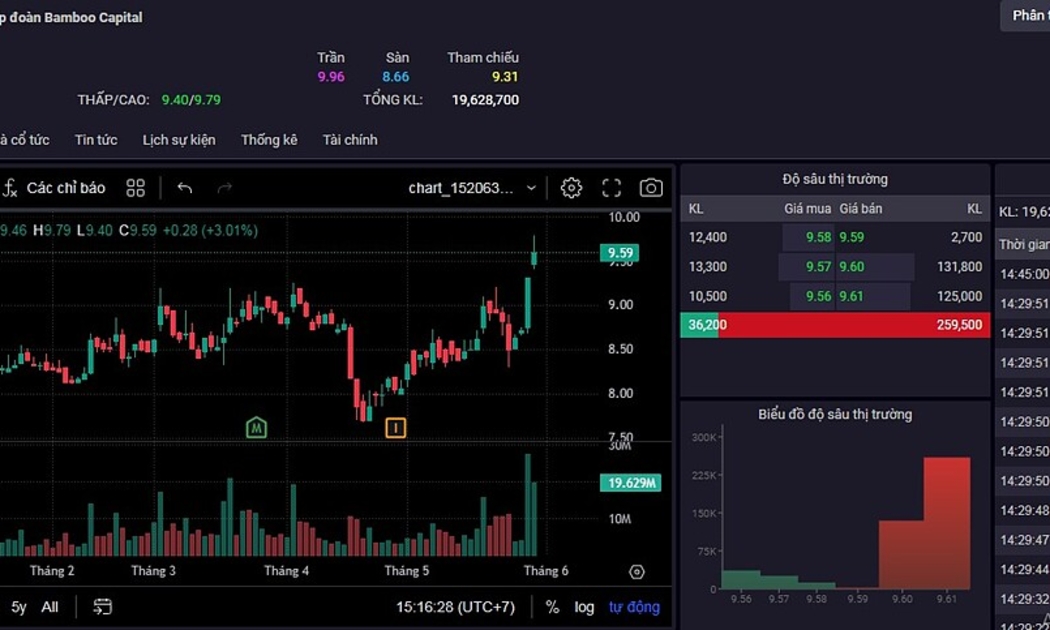This screenshot has width=1050, height=630.
Task: Set the chart range to 5y
Action: [x=19, y=607]
